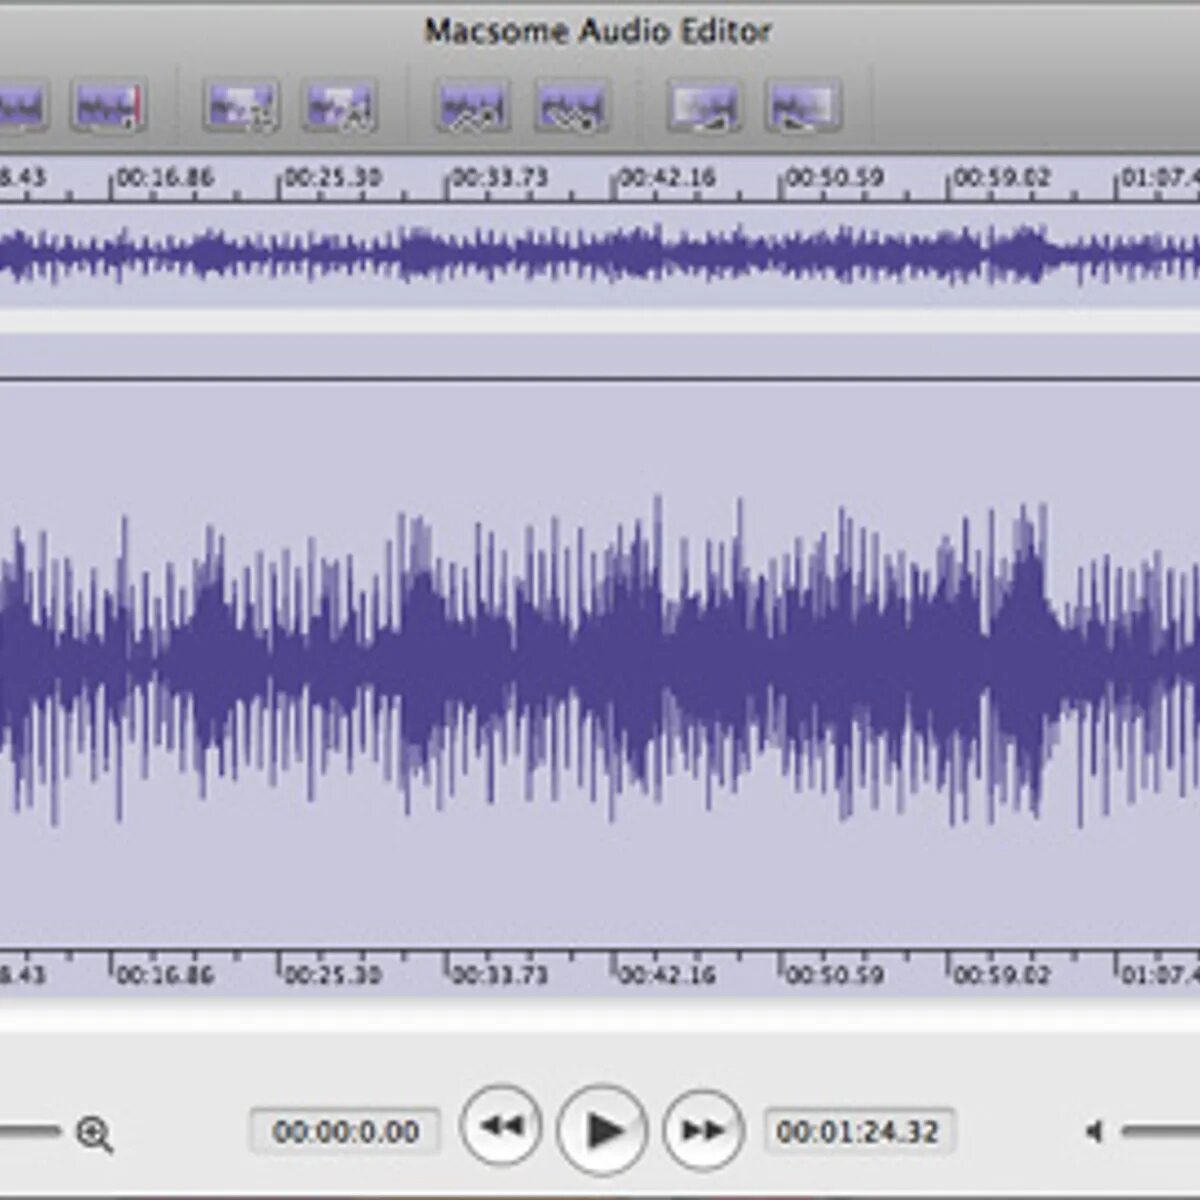Click 00:50.59 on ruler above overview waveform
This screenshot has height=1200, width=1200.
pyautogui.click(x=835, y=178)
